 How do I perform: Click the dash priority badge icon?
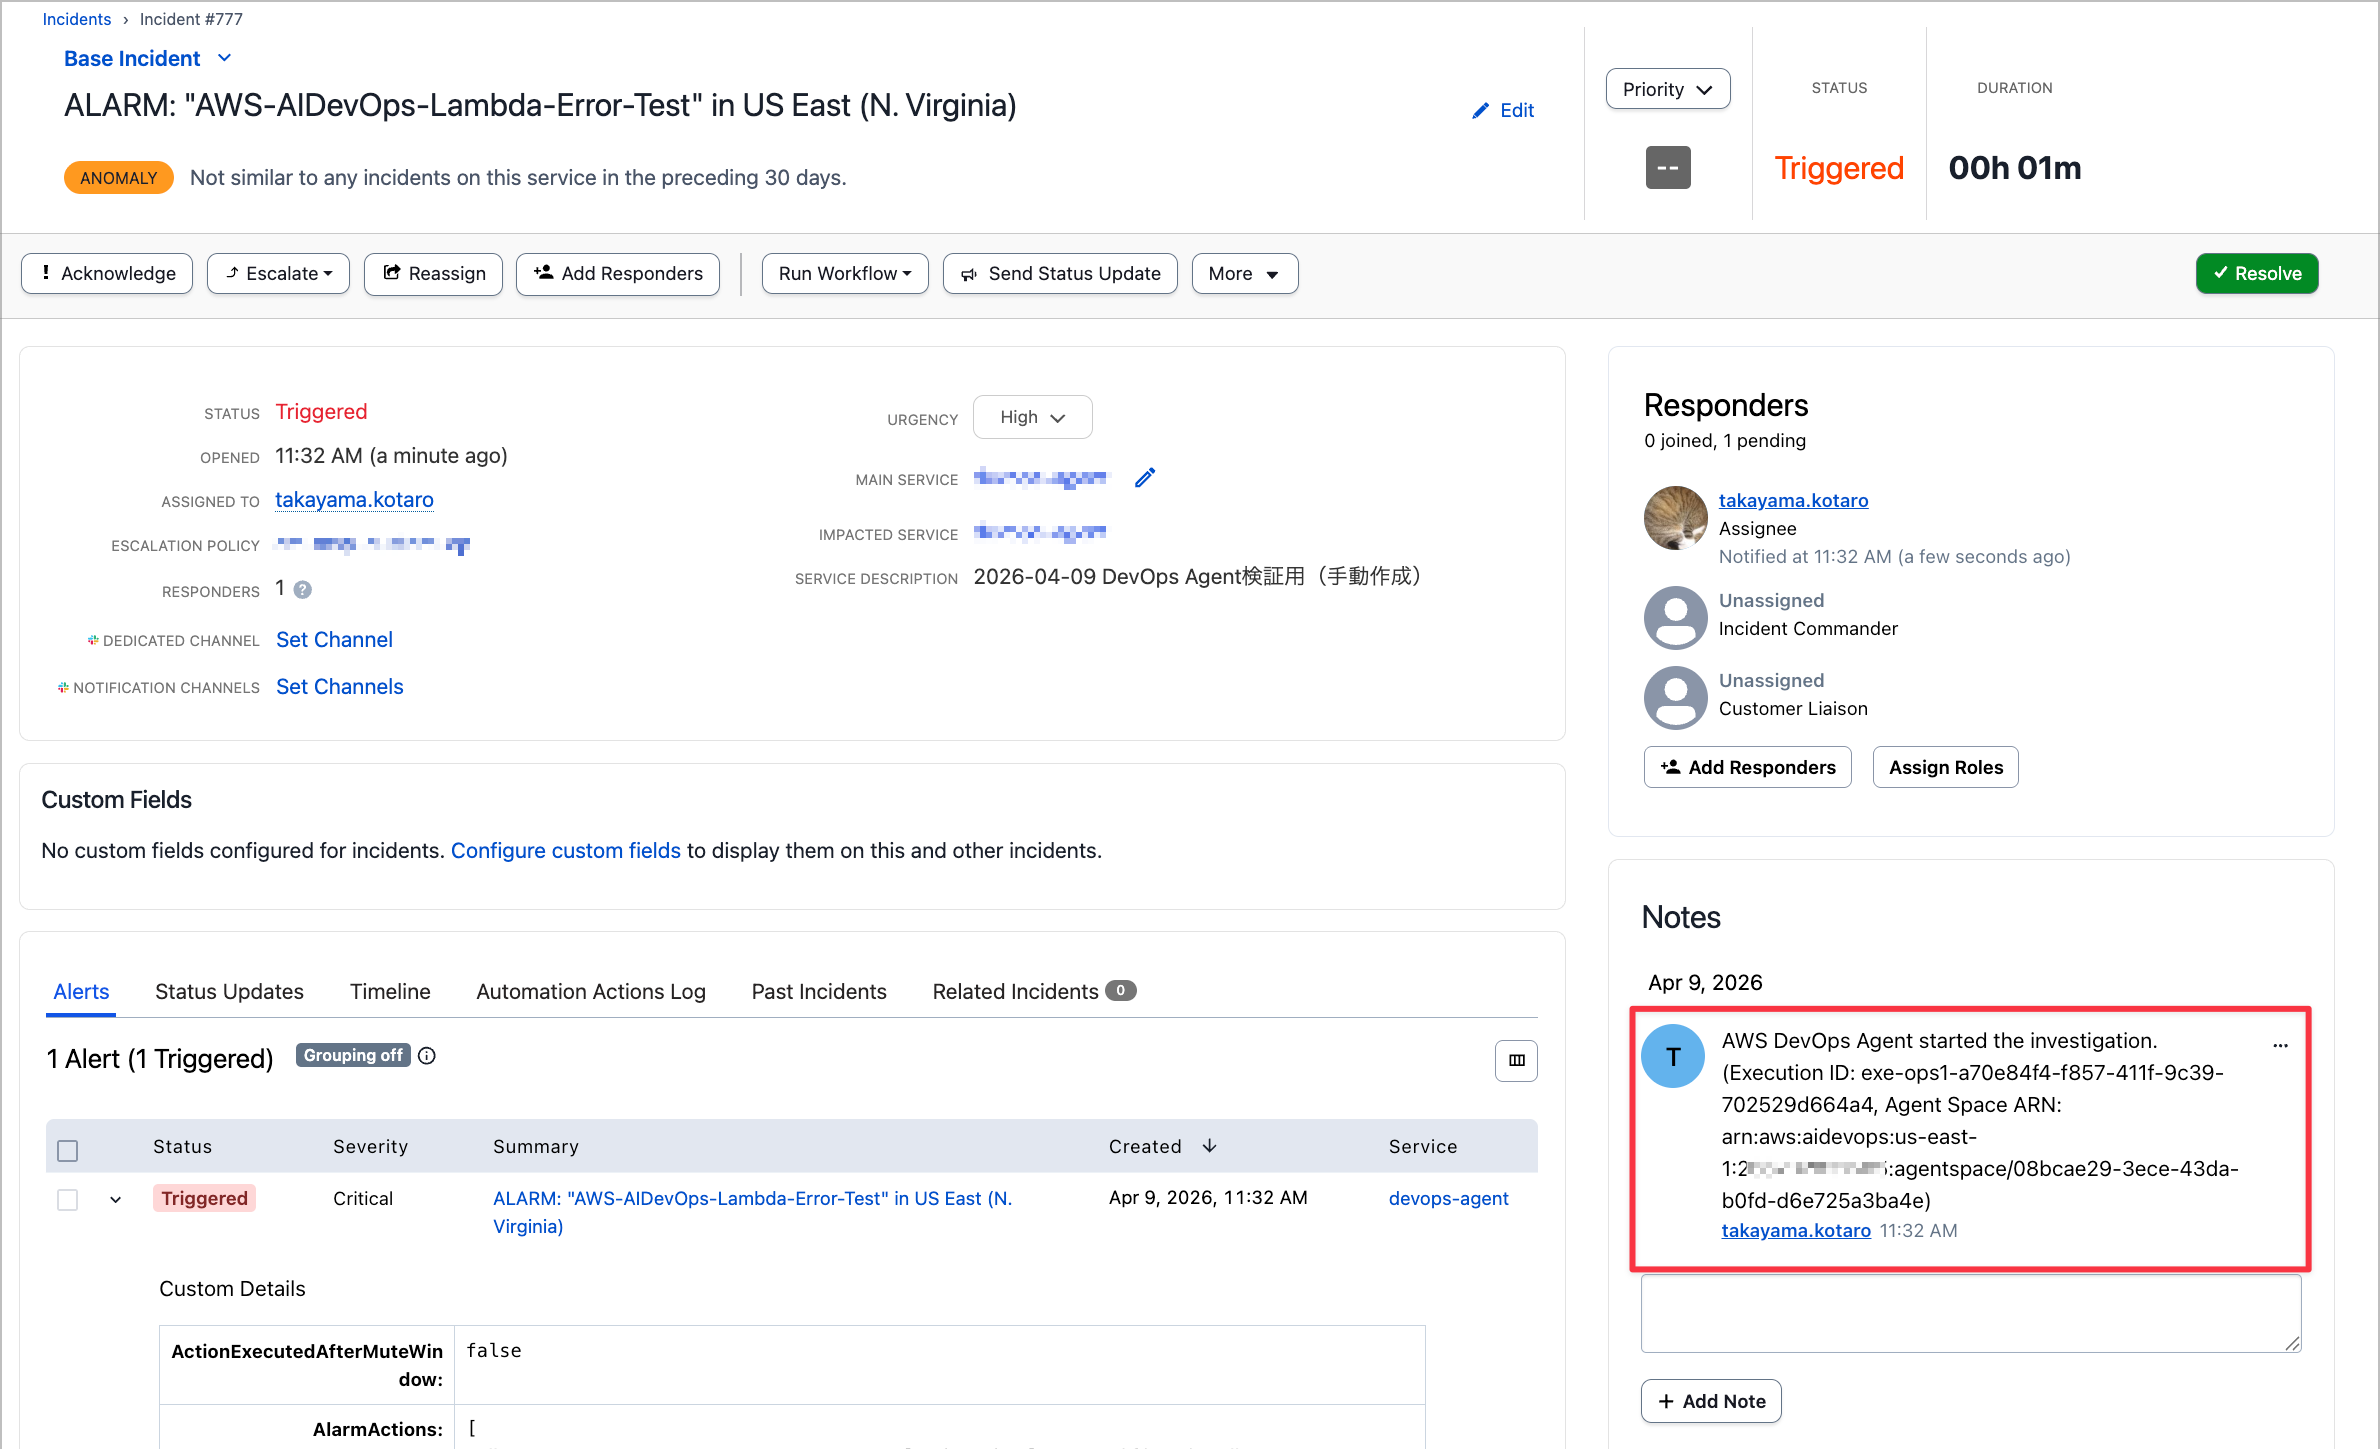1668,168
